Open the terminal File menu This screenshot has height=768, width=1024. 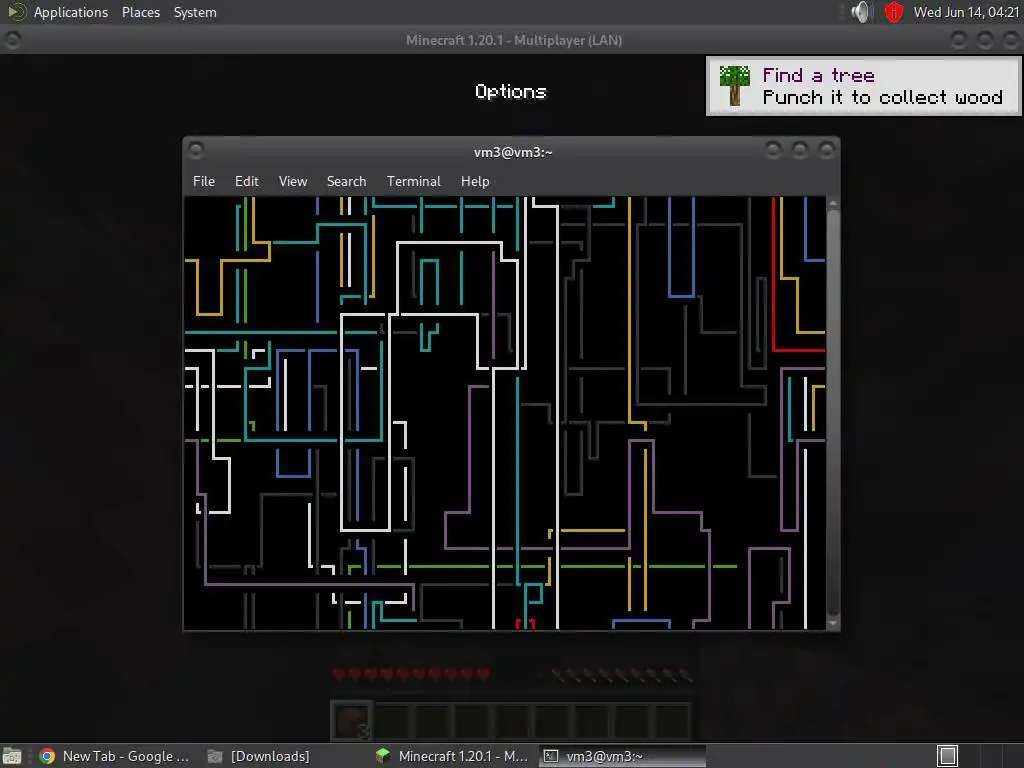[x=204, y=182]
